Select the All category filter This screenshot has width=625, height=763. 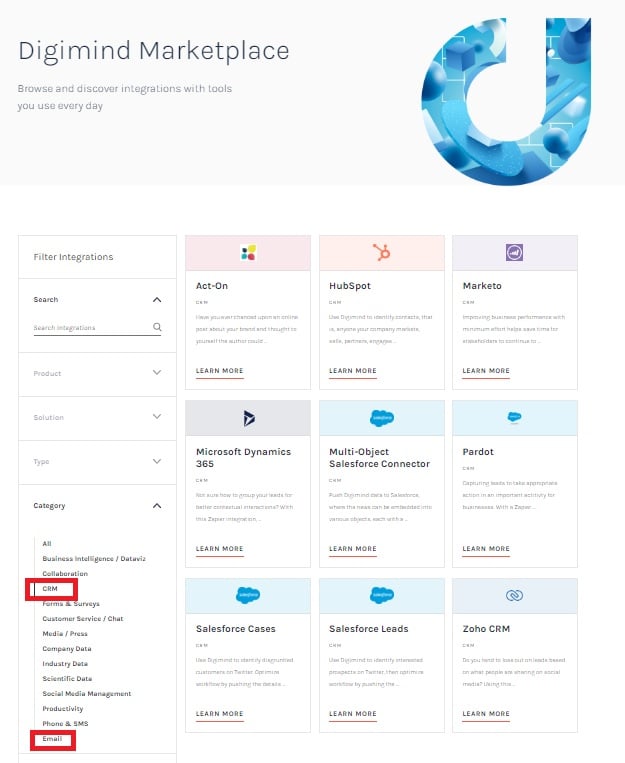point(47,544)
